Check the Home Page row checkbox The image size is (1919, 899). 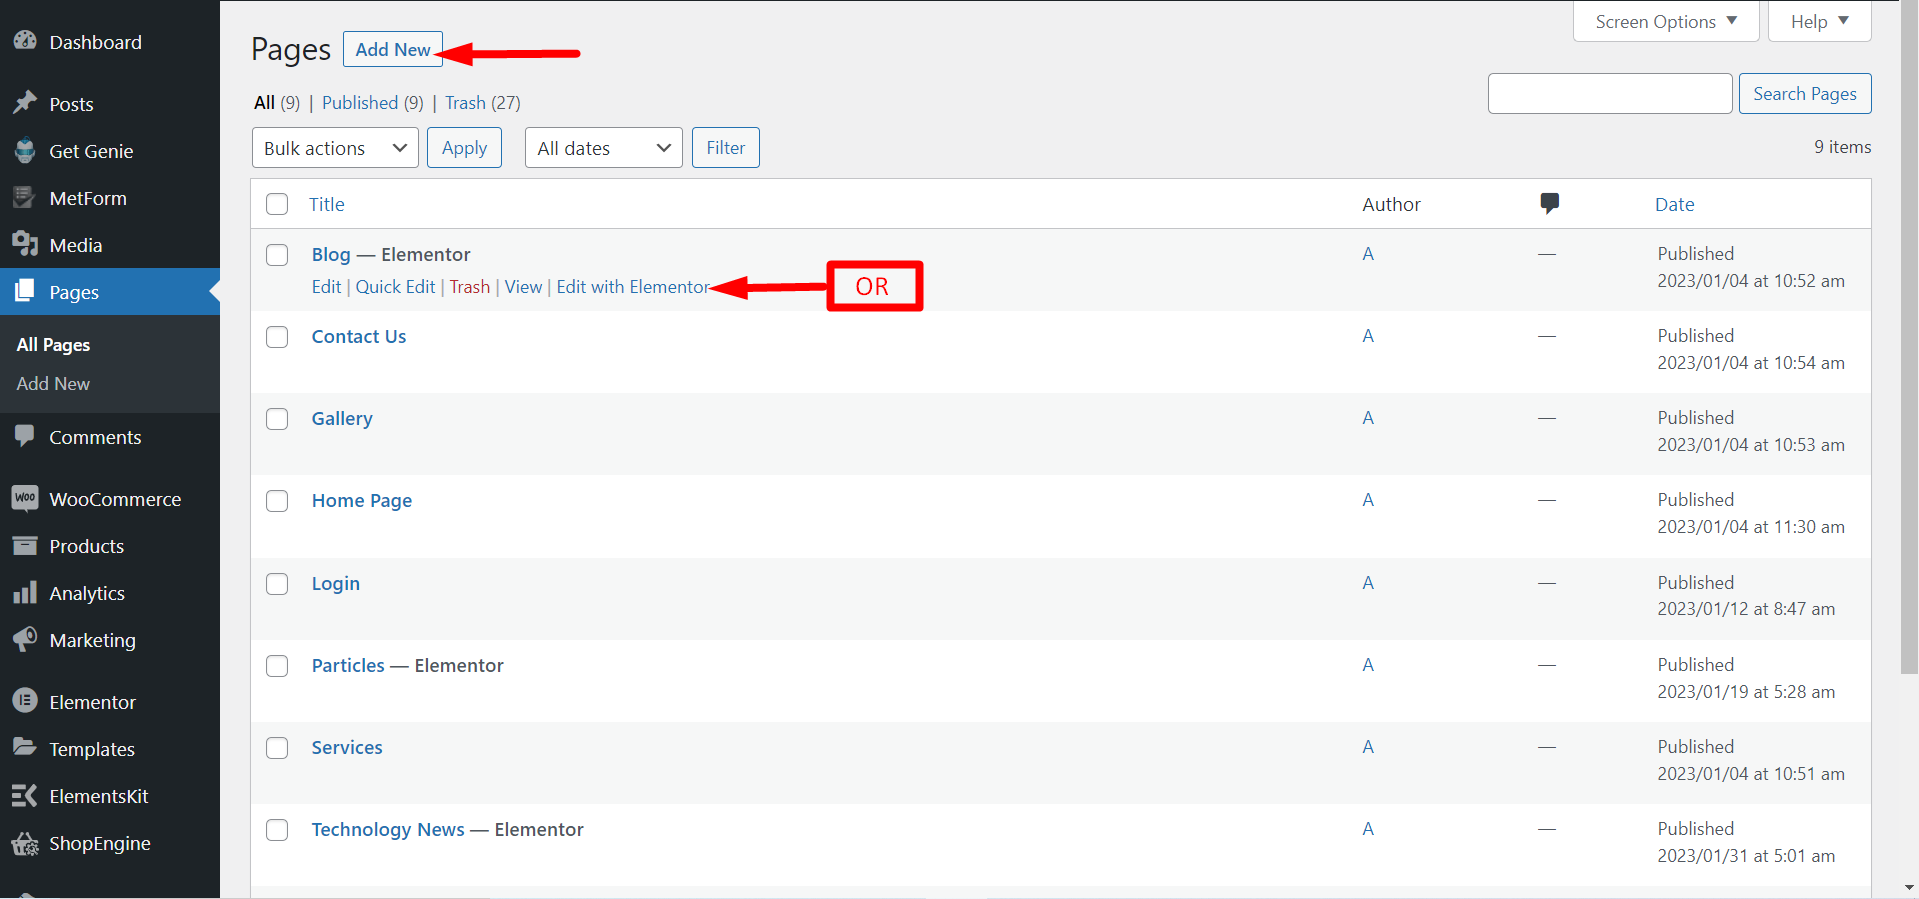277,501
